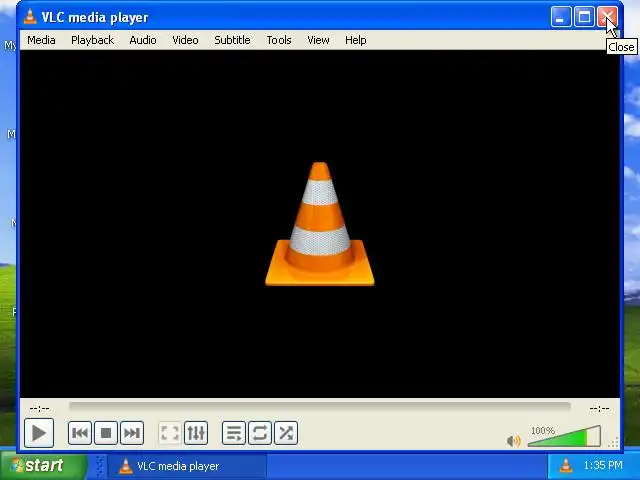
Task: Click the playback seek bar
Action: pos(320,407)
